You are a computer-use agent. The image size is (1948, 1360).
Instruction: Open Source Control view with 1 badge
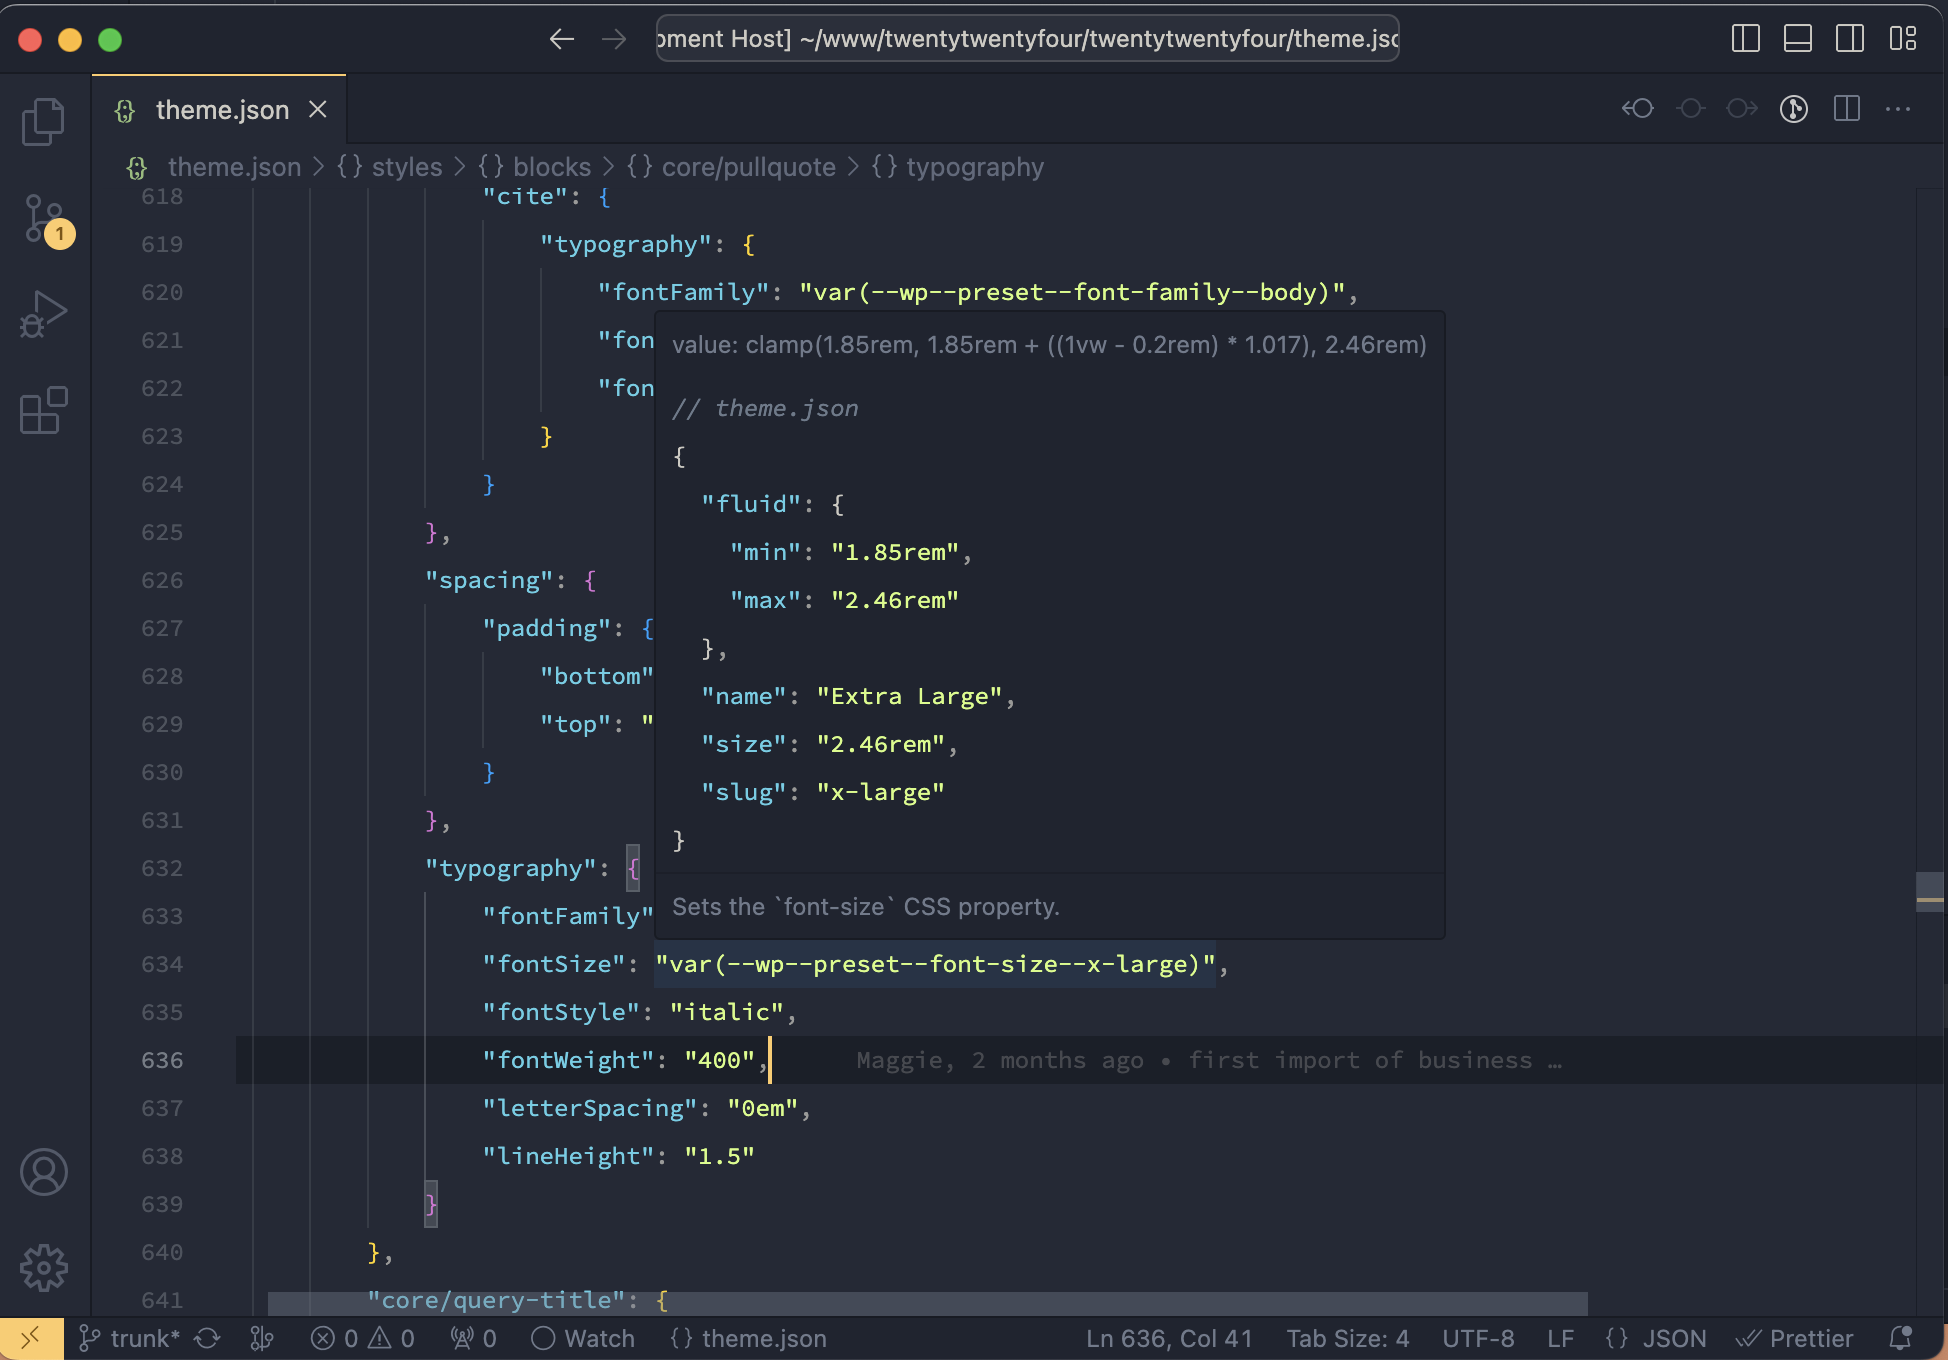point(43,218)
